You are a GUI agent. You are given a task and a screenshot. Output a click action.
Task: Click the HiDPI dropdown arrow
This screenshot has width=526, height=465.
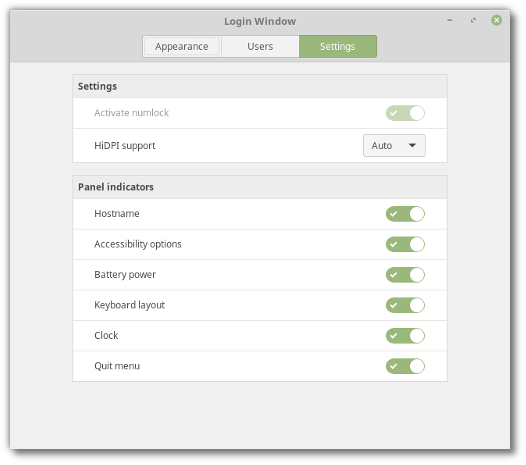point(412,146)
